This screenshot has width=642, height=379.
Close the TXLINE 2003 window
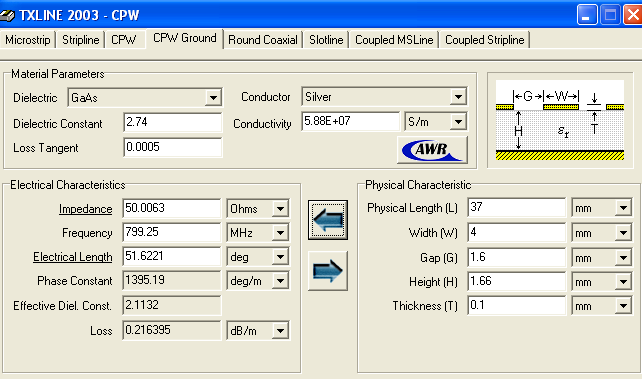coord(633,15)
